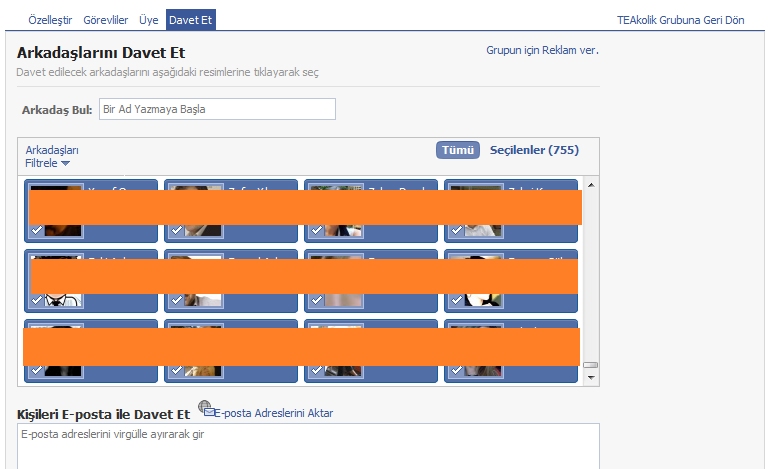Open the Üye tab
The height and width of the screenshot is (469, 772).
point(148,20)
